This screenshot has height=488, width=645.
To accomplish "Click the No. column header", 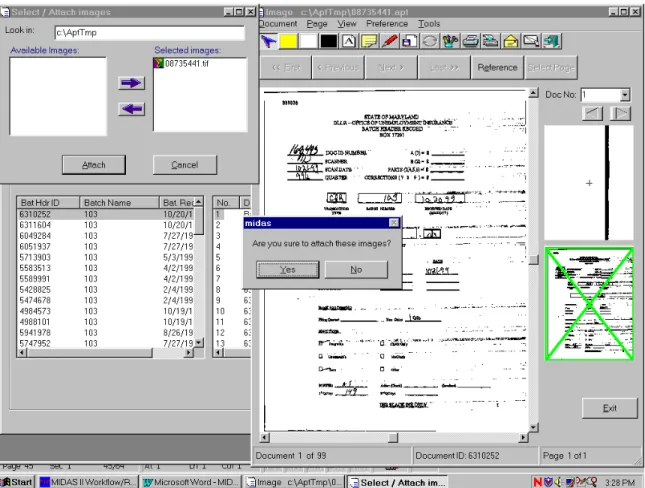I will pyautogui.click(x=226, y=202).
